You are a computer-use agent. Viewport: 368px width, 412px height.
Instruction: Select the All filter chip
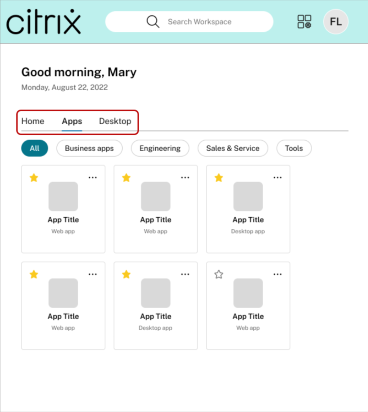35,148
